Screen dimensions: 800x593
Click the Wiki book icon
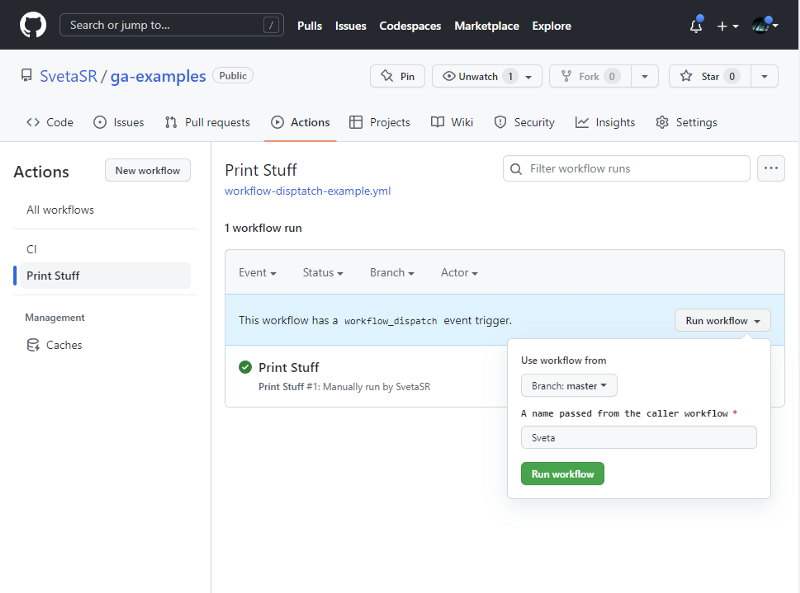click(437, 122)
